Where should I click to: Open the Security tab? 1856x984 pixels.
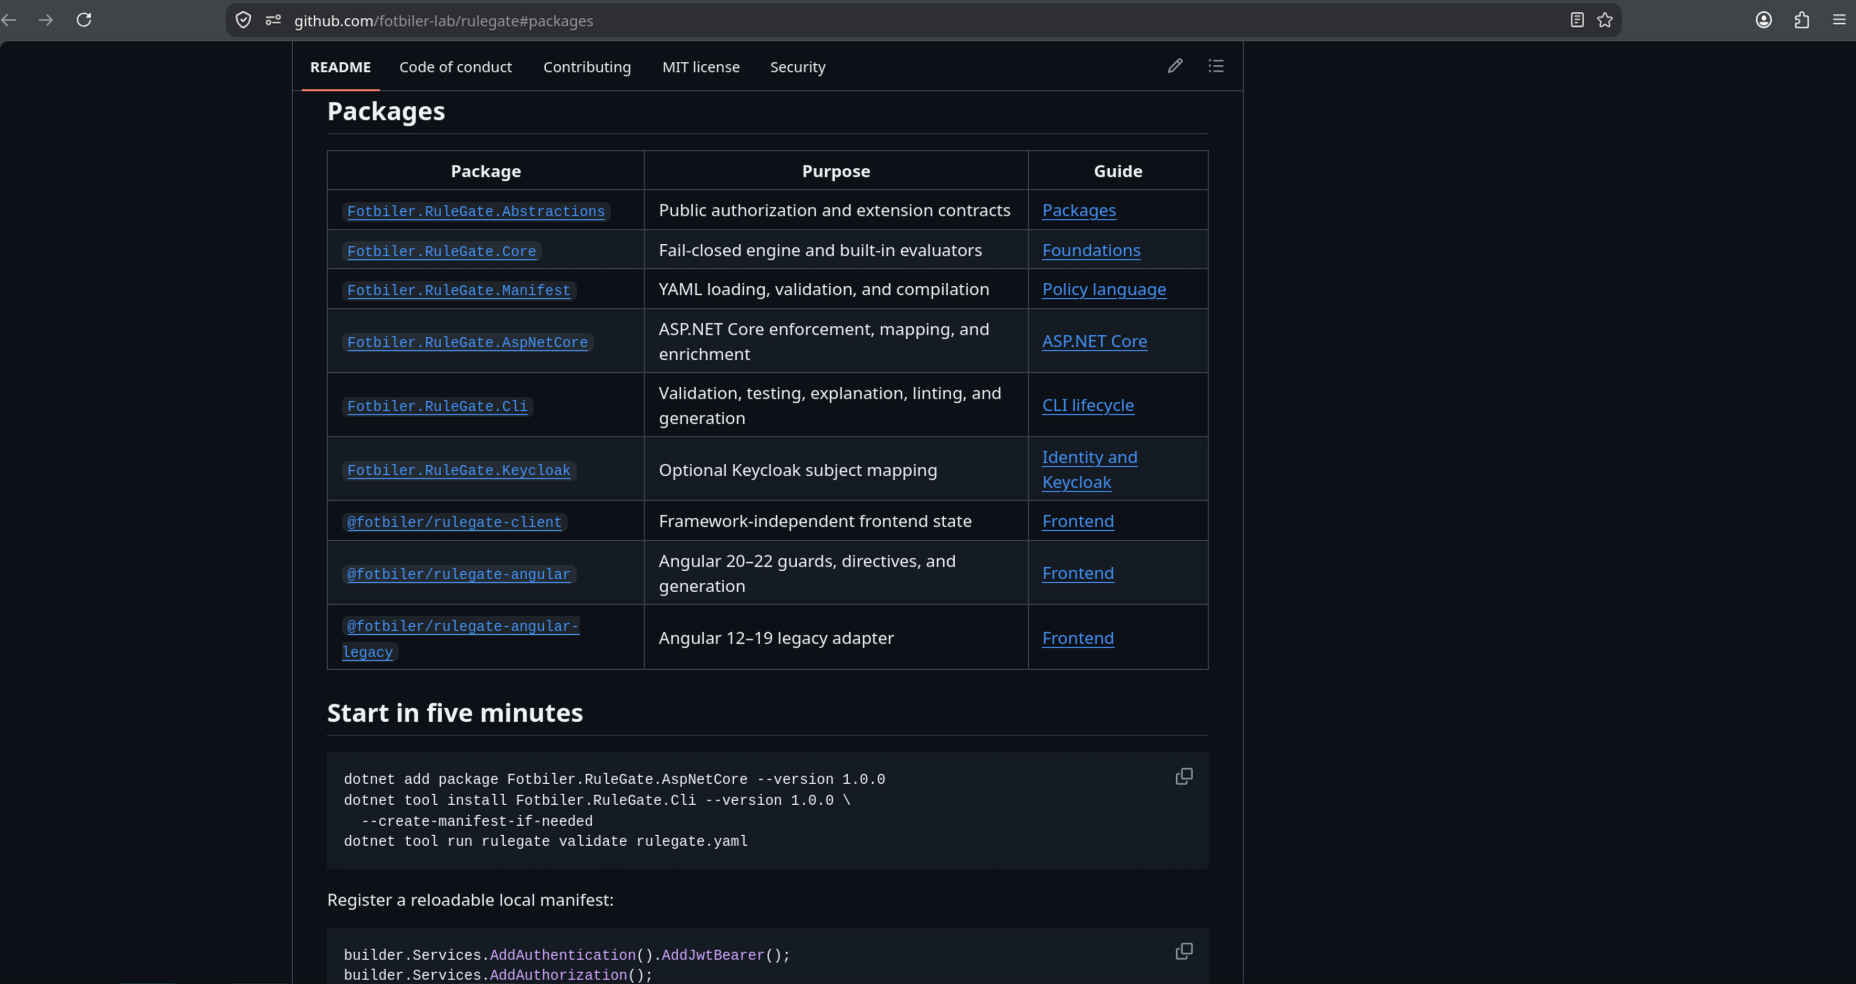pyautogui.click(x=798, y=67)
